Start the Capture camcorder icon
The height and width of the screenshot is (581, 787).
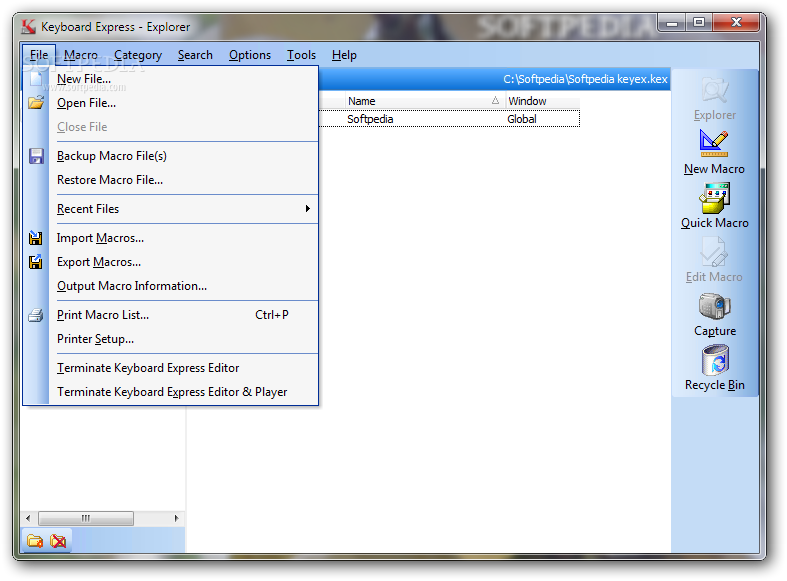[714, 315]
